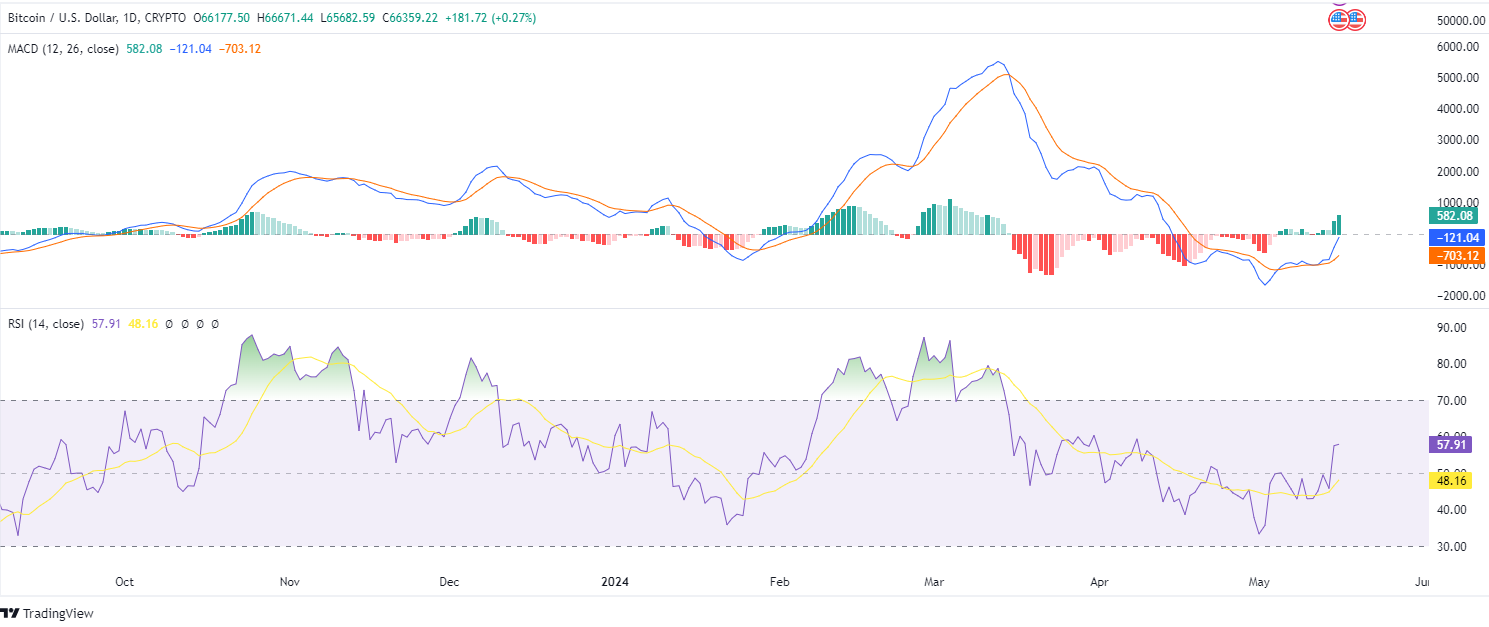Select the MACD (12, 26, close) legend title
The image size is (1489, 627).
pyautogui.click(x=64, y=49)
